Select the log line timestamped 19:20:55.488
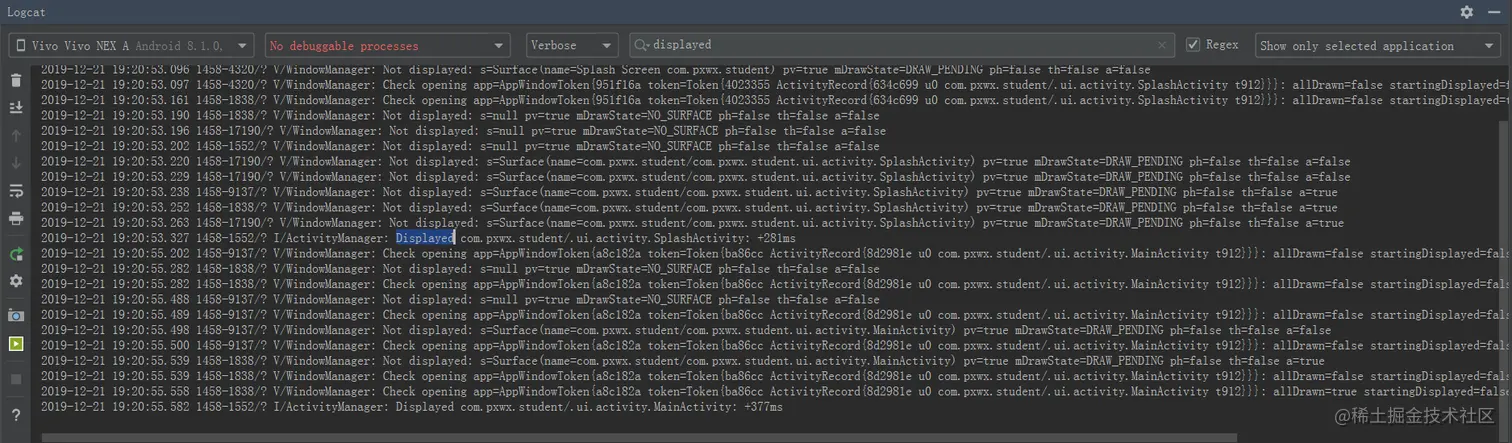The height and width of the screenshot is (443, 1512). [460, 300]
